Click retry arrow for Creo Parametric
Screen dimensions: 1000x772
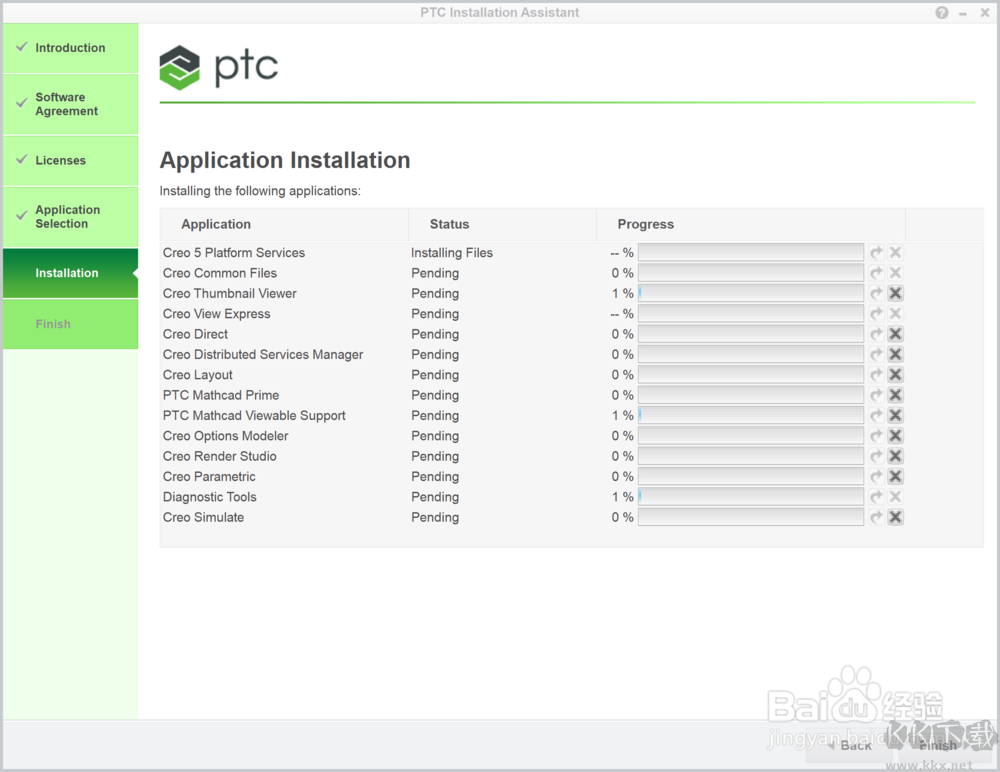[876, 477]
